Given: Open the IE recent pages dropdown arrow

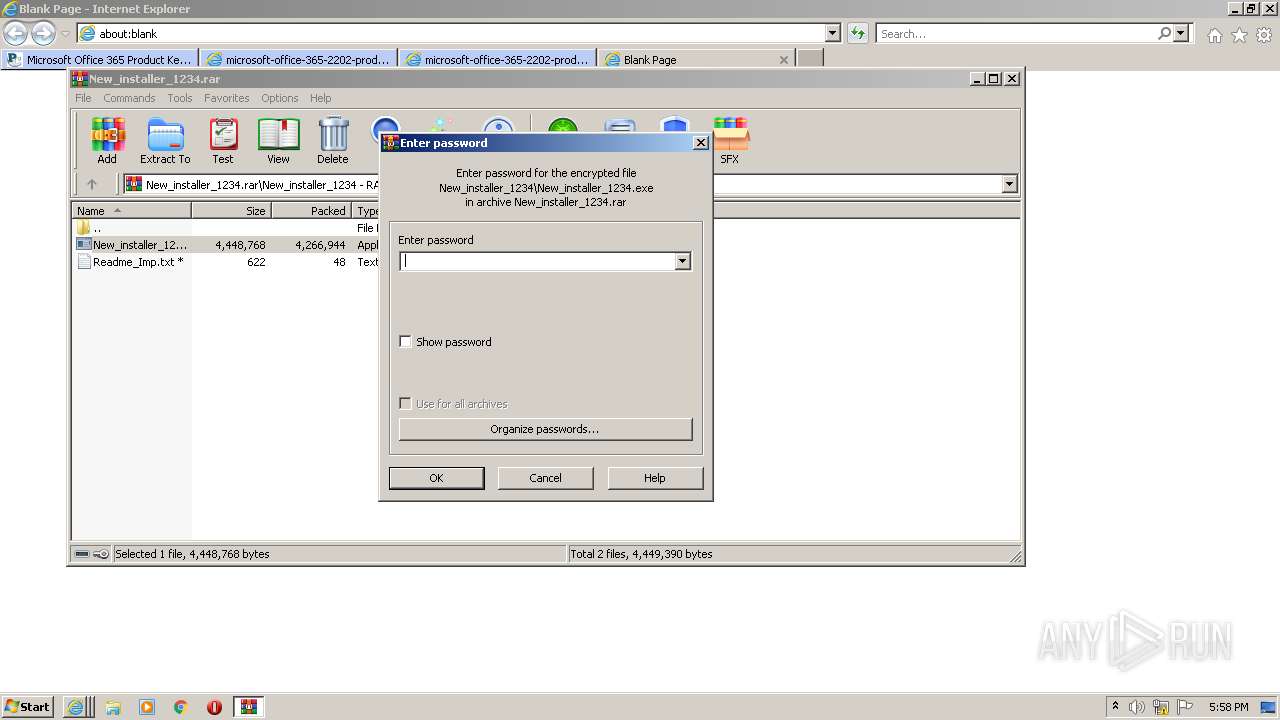Looking at the screenshot, I should (65, 34).
